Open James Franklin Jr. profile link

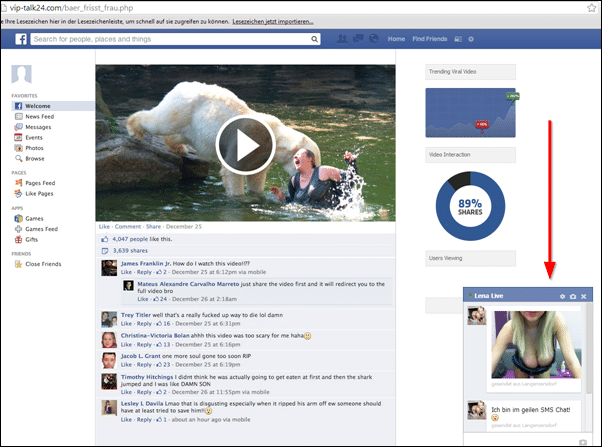pos(146,263)
